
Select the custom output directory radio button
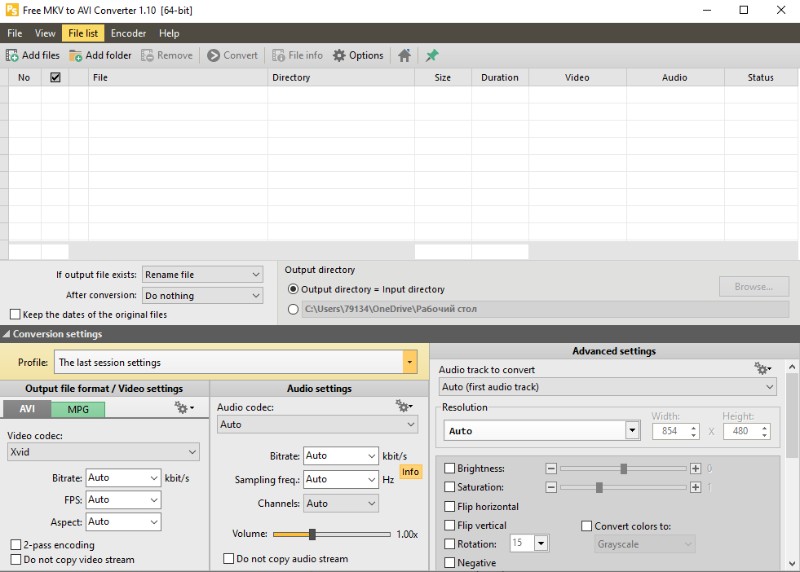[293, 309]
